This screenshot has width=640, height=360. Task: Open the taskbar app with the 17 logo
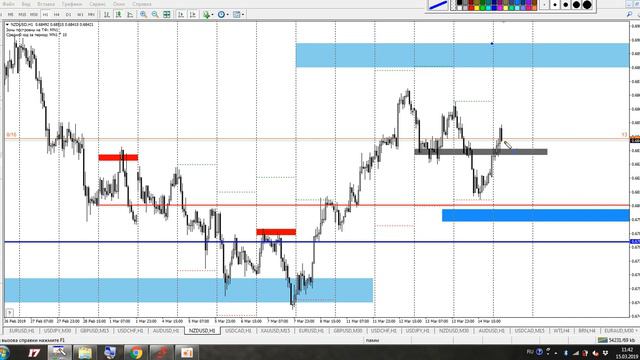tap(34, 352)
